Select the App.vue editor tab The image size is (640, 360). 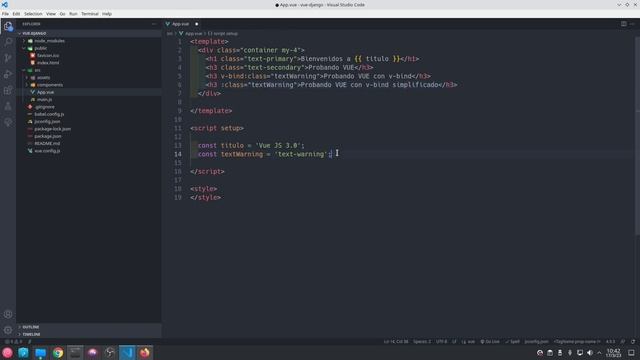182,24
